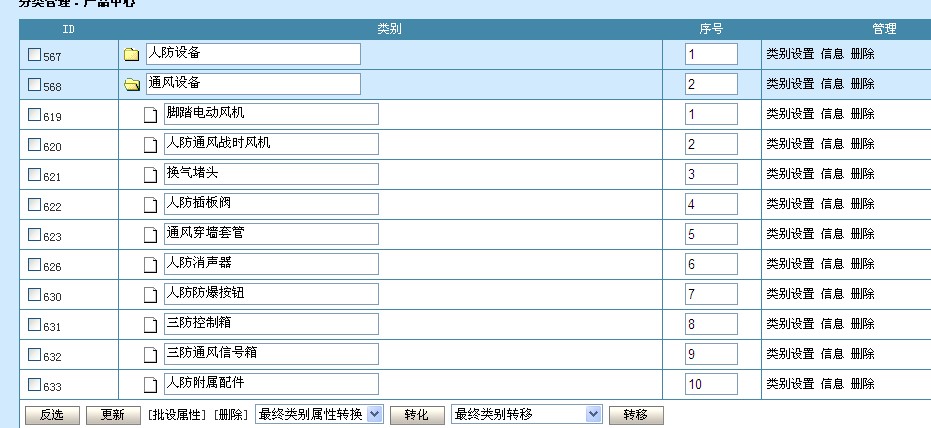Check the box for ID 633
Viewport: 931px width, 428px height.
tap(35, 385)
